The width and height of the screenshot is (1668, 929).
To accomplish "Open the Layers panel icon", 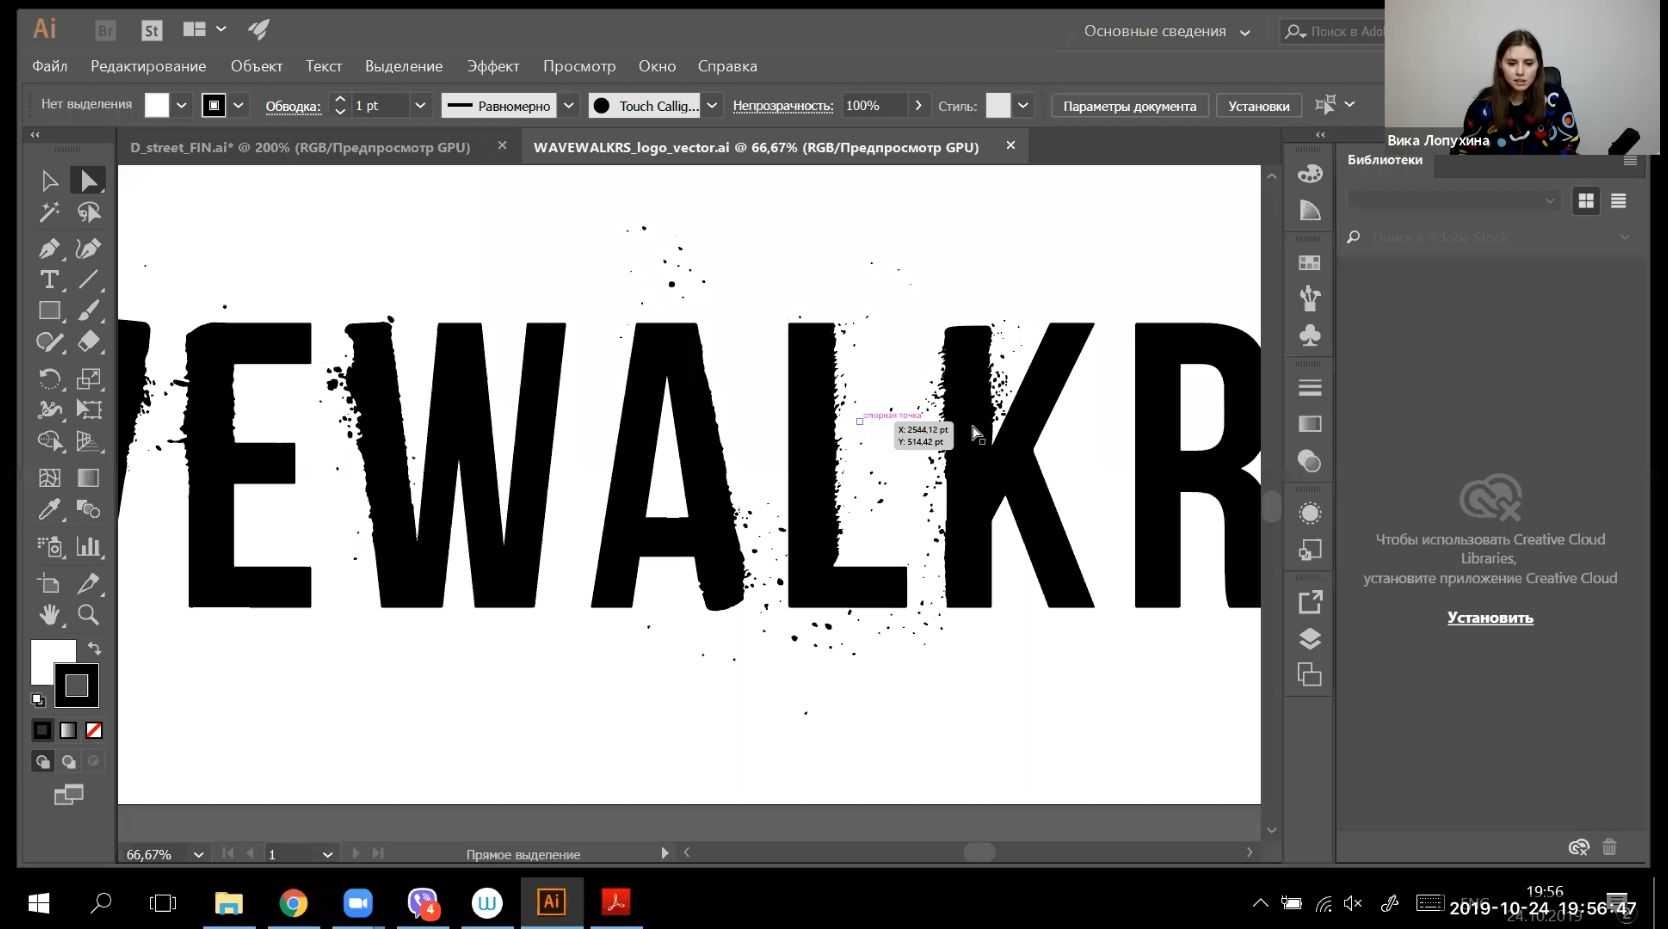I will tap(1310, 639).
